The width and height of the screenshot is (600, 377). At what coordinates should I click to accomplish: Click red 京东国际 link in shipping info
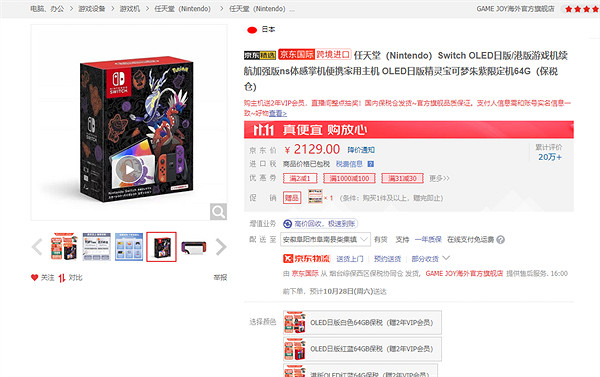pos(305,273)
